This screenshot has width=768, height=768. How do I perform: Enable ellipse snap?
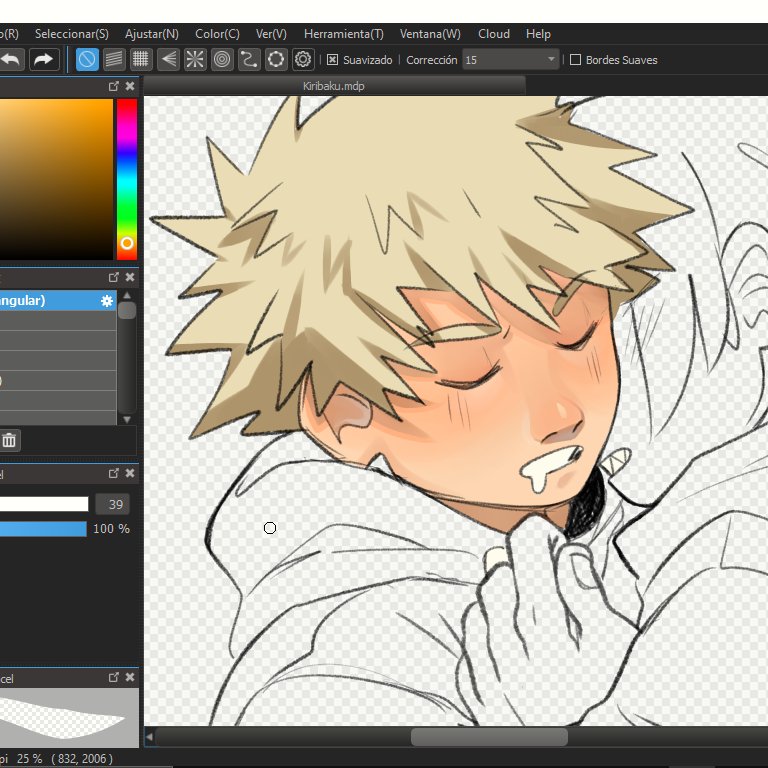tap(276, 60)
